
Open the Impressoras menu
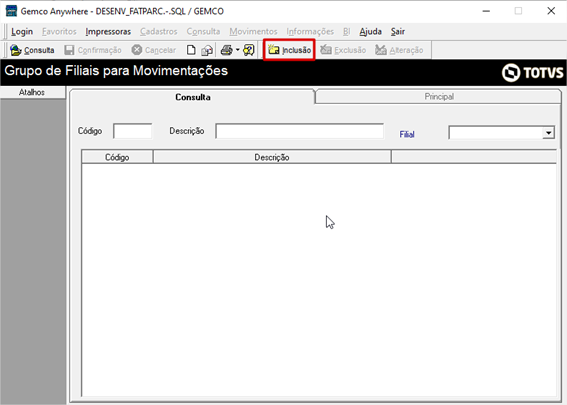pyautogui.click(x=108, y=31)
